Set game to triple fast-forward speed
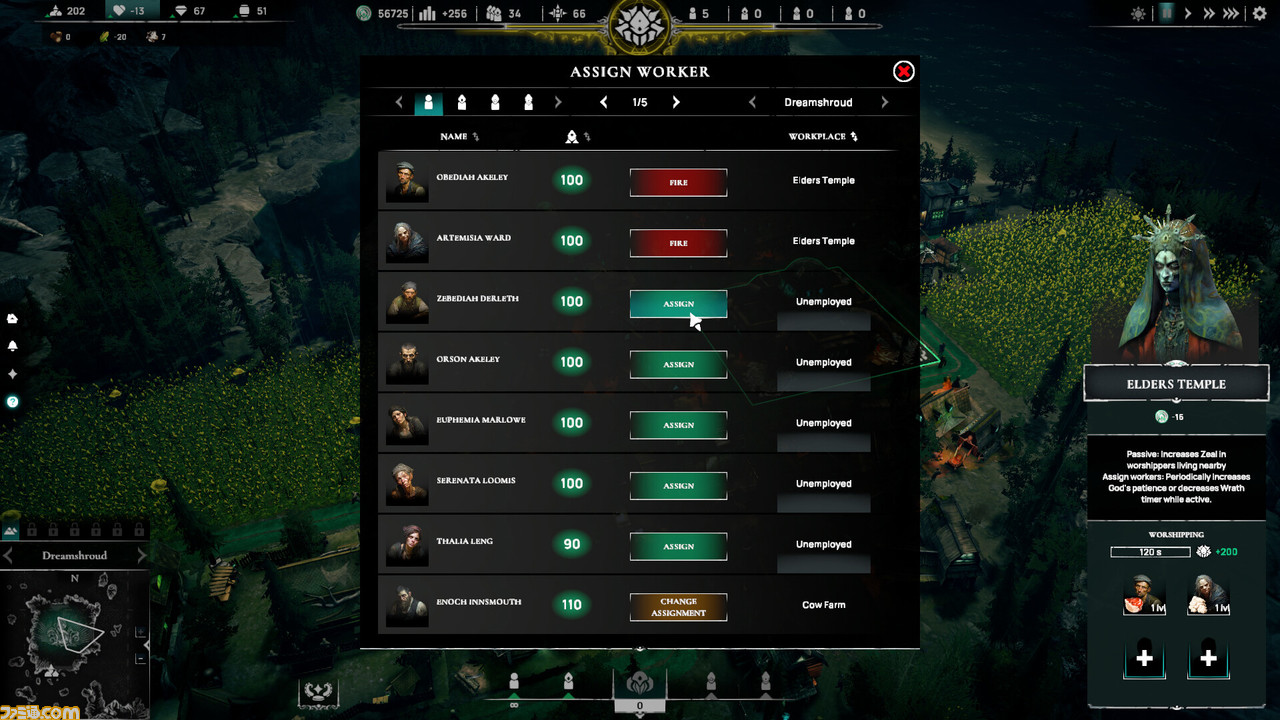Screen dimensions: 1280x720 1231,14
